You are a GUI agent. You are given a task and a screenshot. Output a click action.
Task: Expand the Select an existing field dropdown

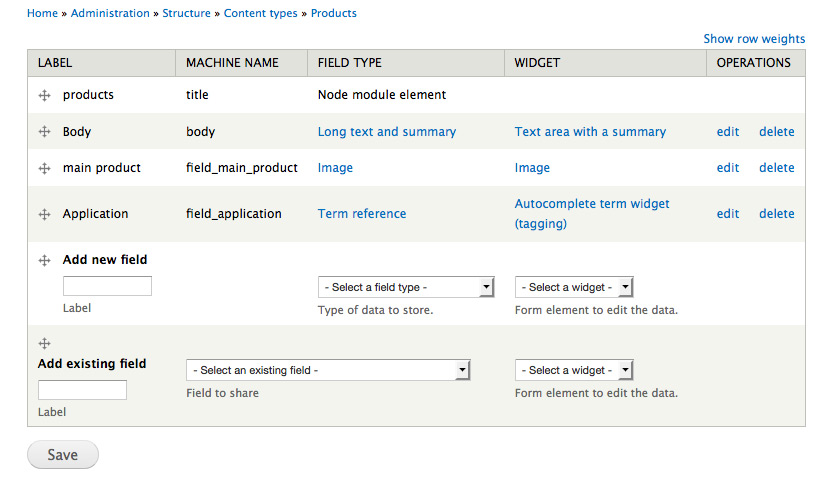coord(328,370)
